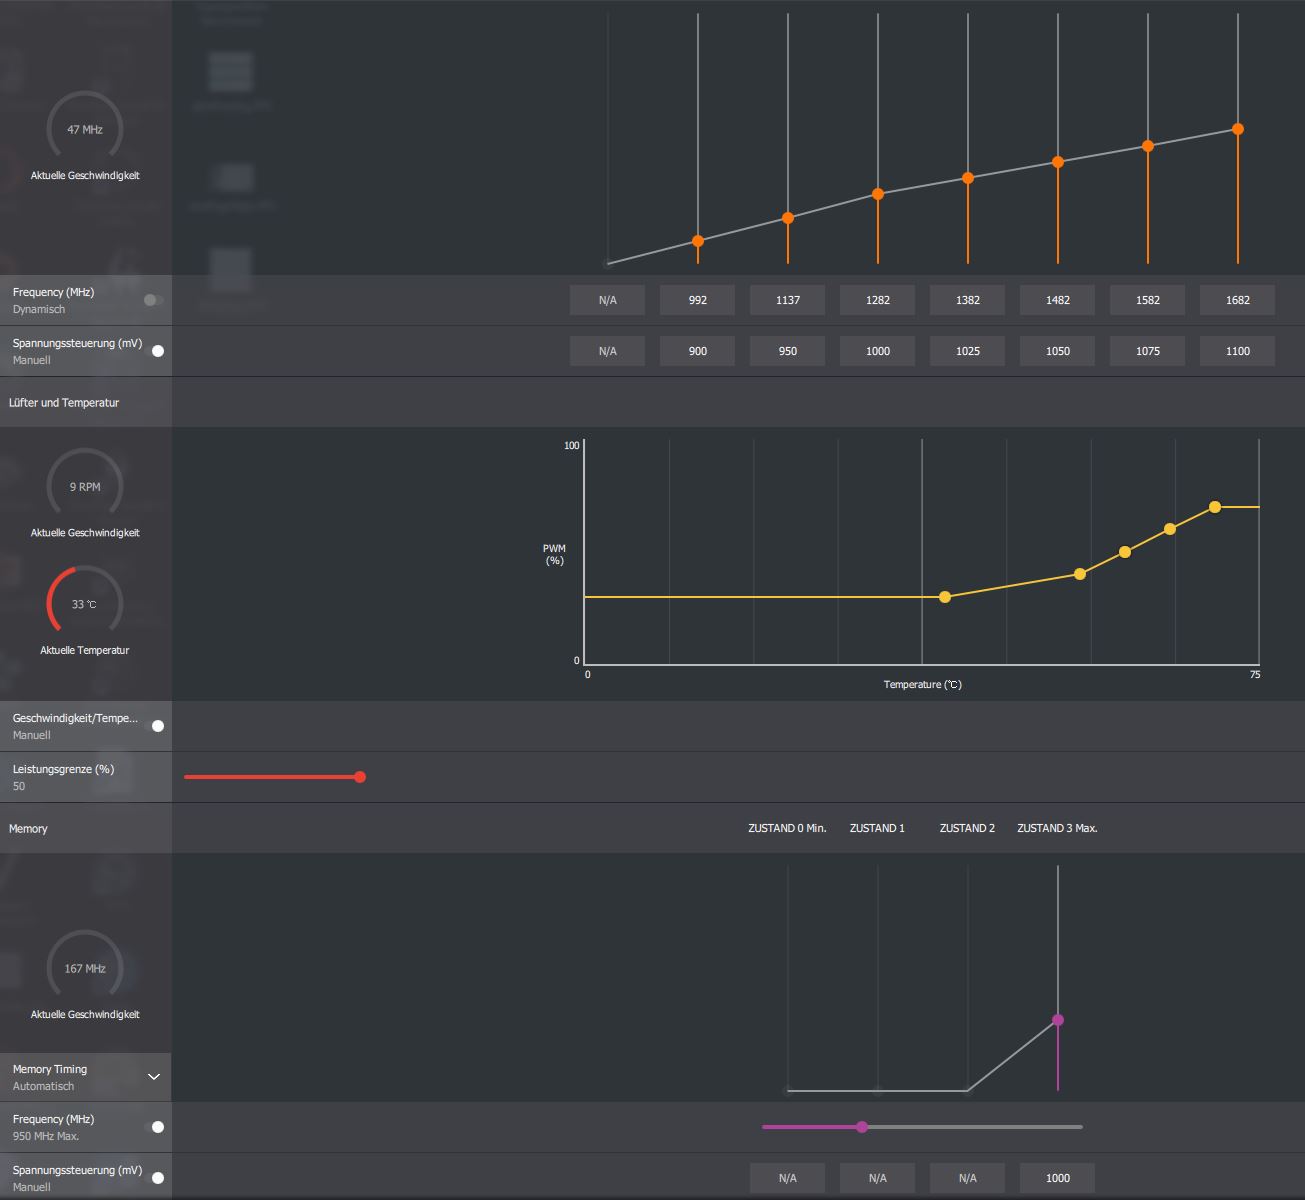Select the 1682 MHz frequency field
This screenshot has height=1200, width=1305.
(x=1238, y=300)
